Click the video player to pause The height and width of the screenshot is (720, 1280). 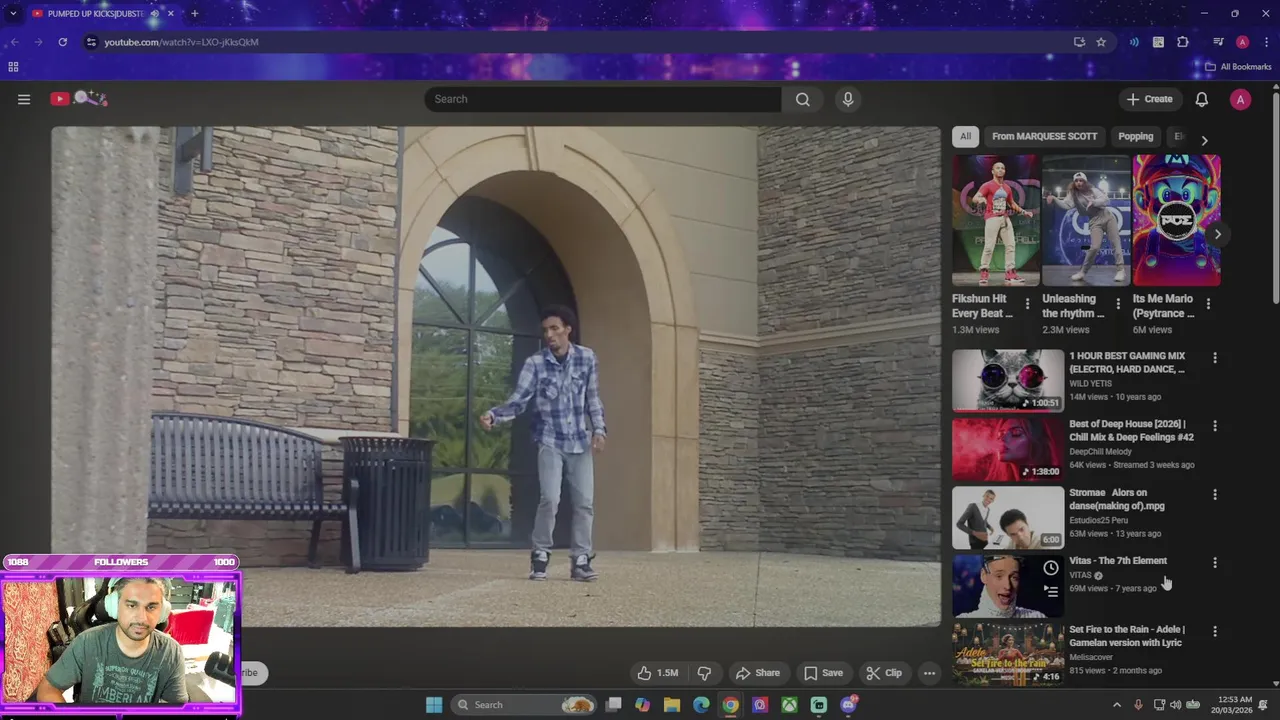coord(496,376)
